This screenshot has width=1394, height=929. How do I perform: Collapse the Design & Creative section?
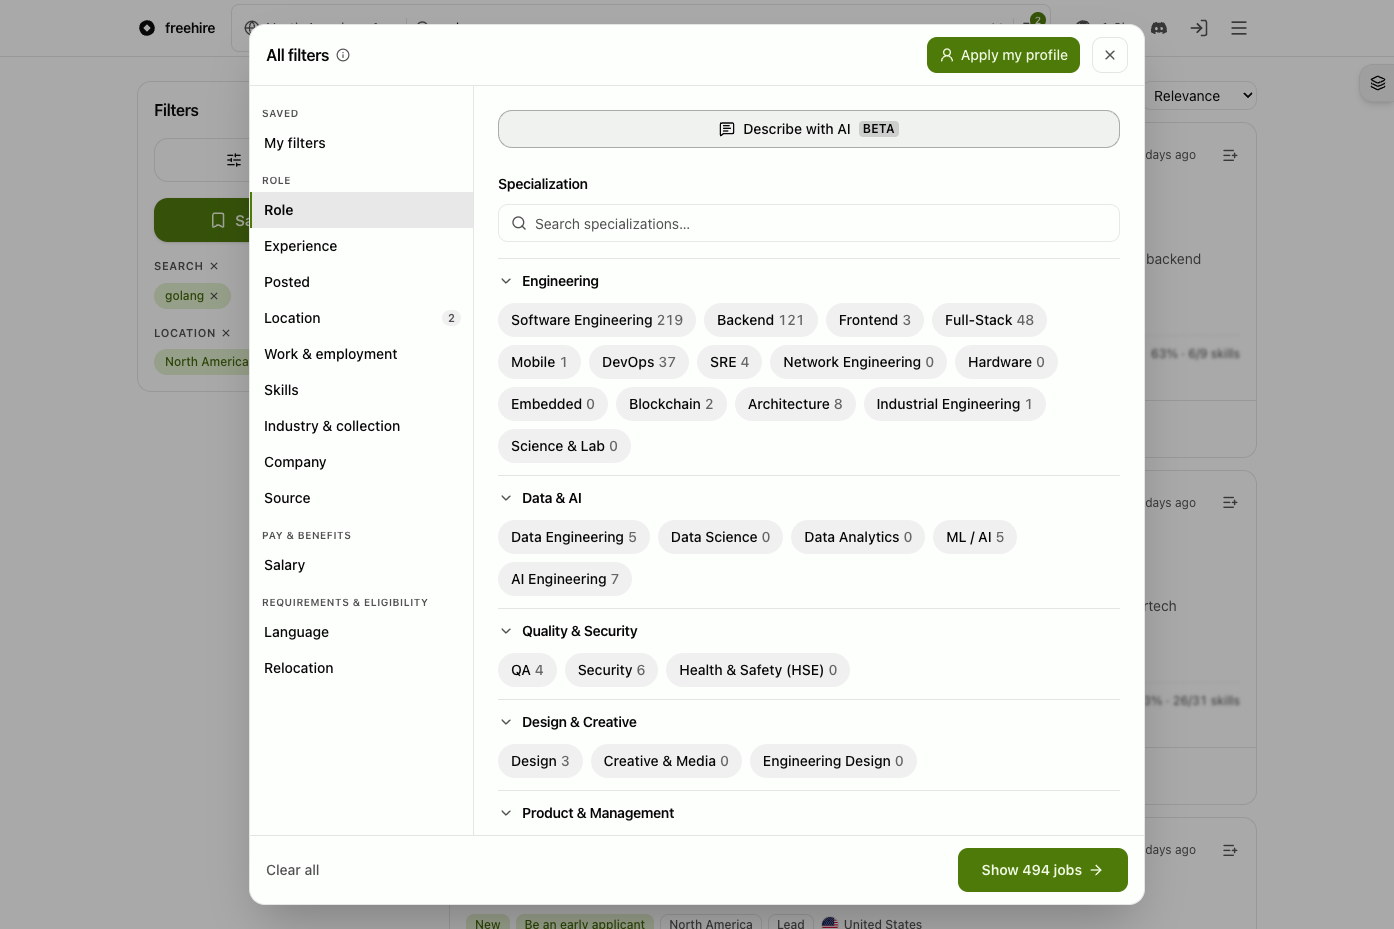point(506,722)
